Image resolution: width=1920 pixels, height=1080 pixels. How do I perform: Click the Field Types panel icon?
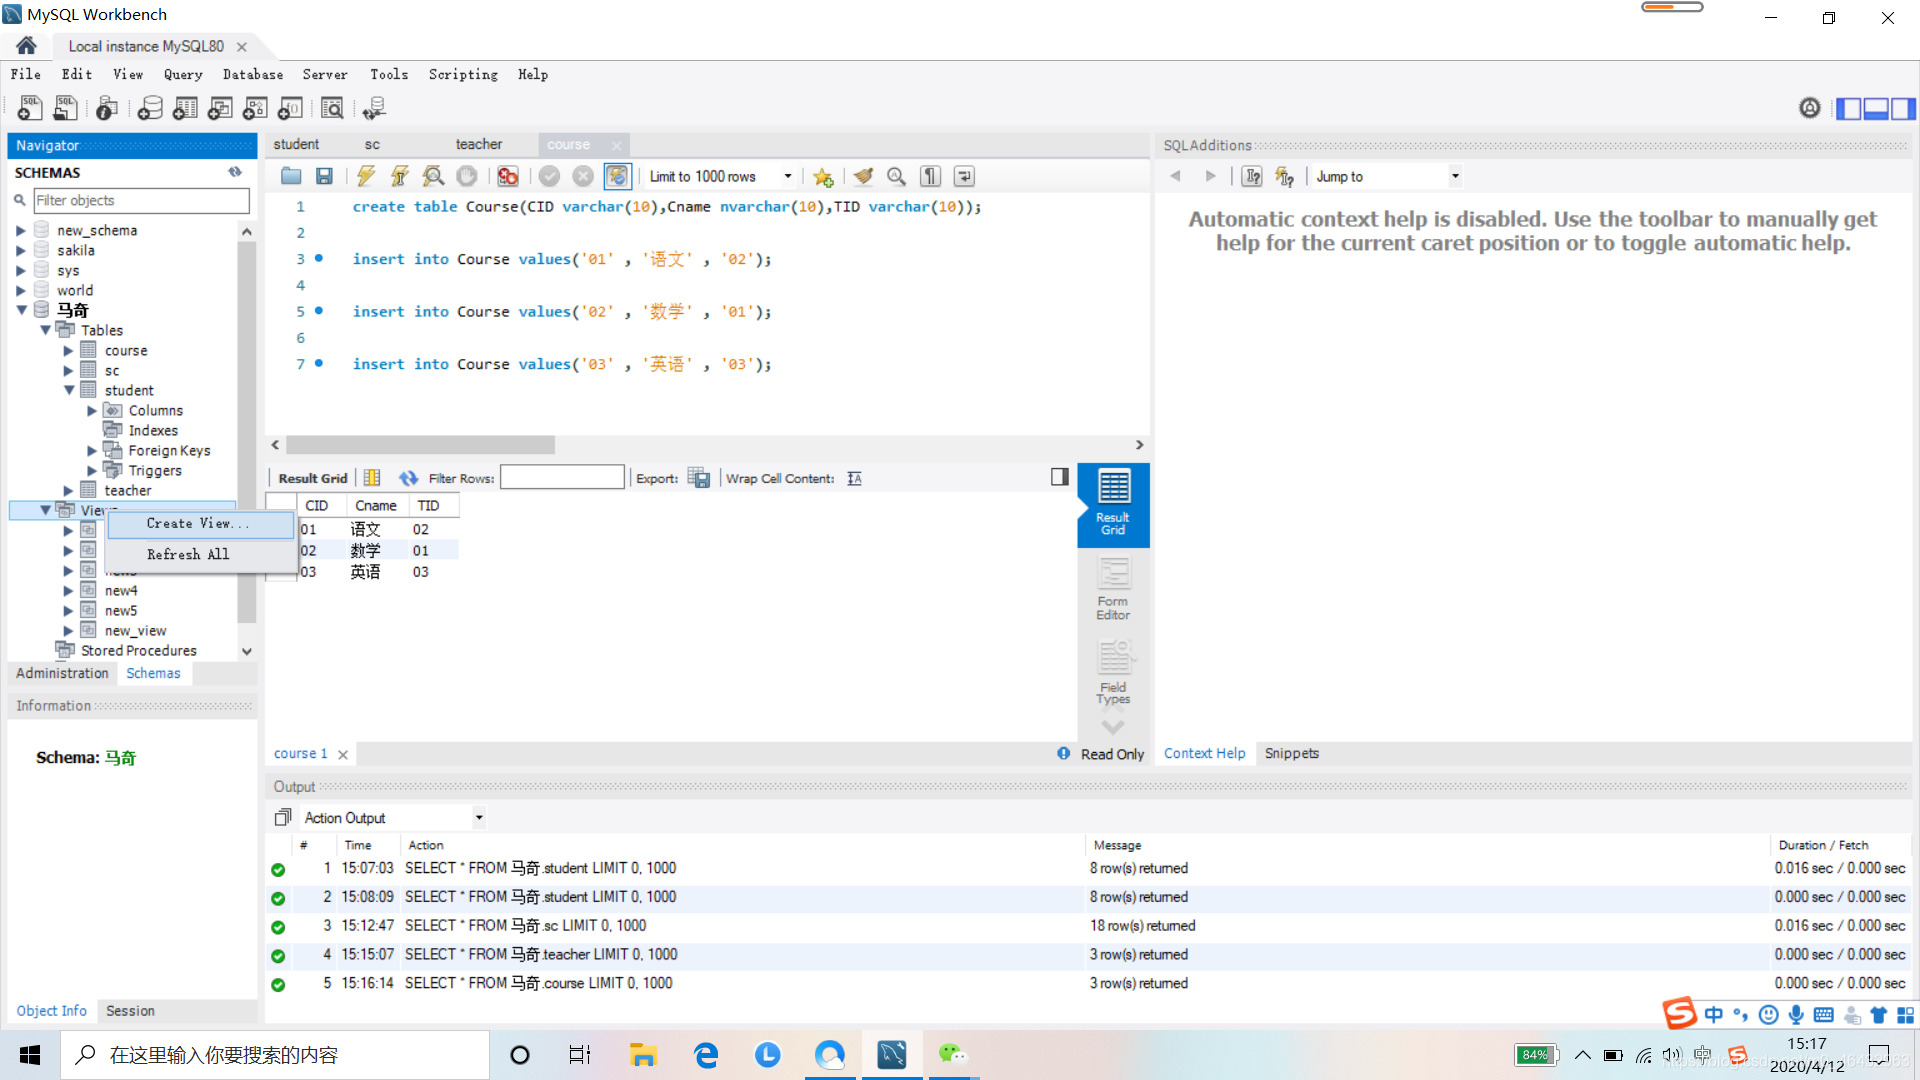coord(1112,673)
